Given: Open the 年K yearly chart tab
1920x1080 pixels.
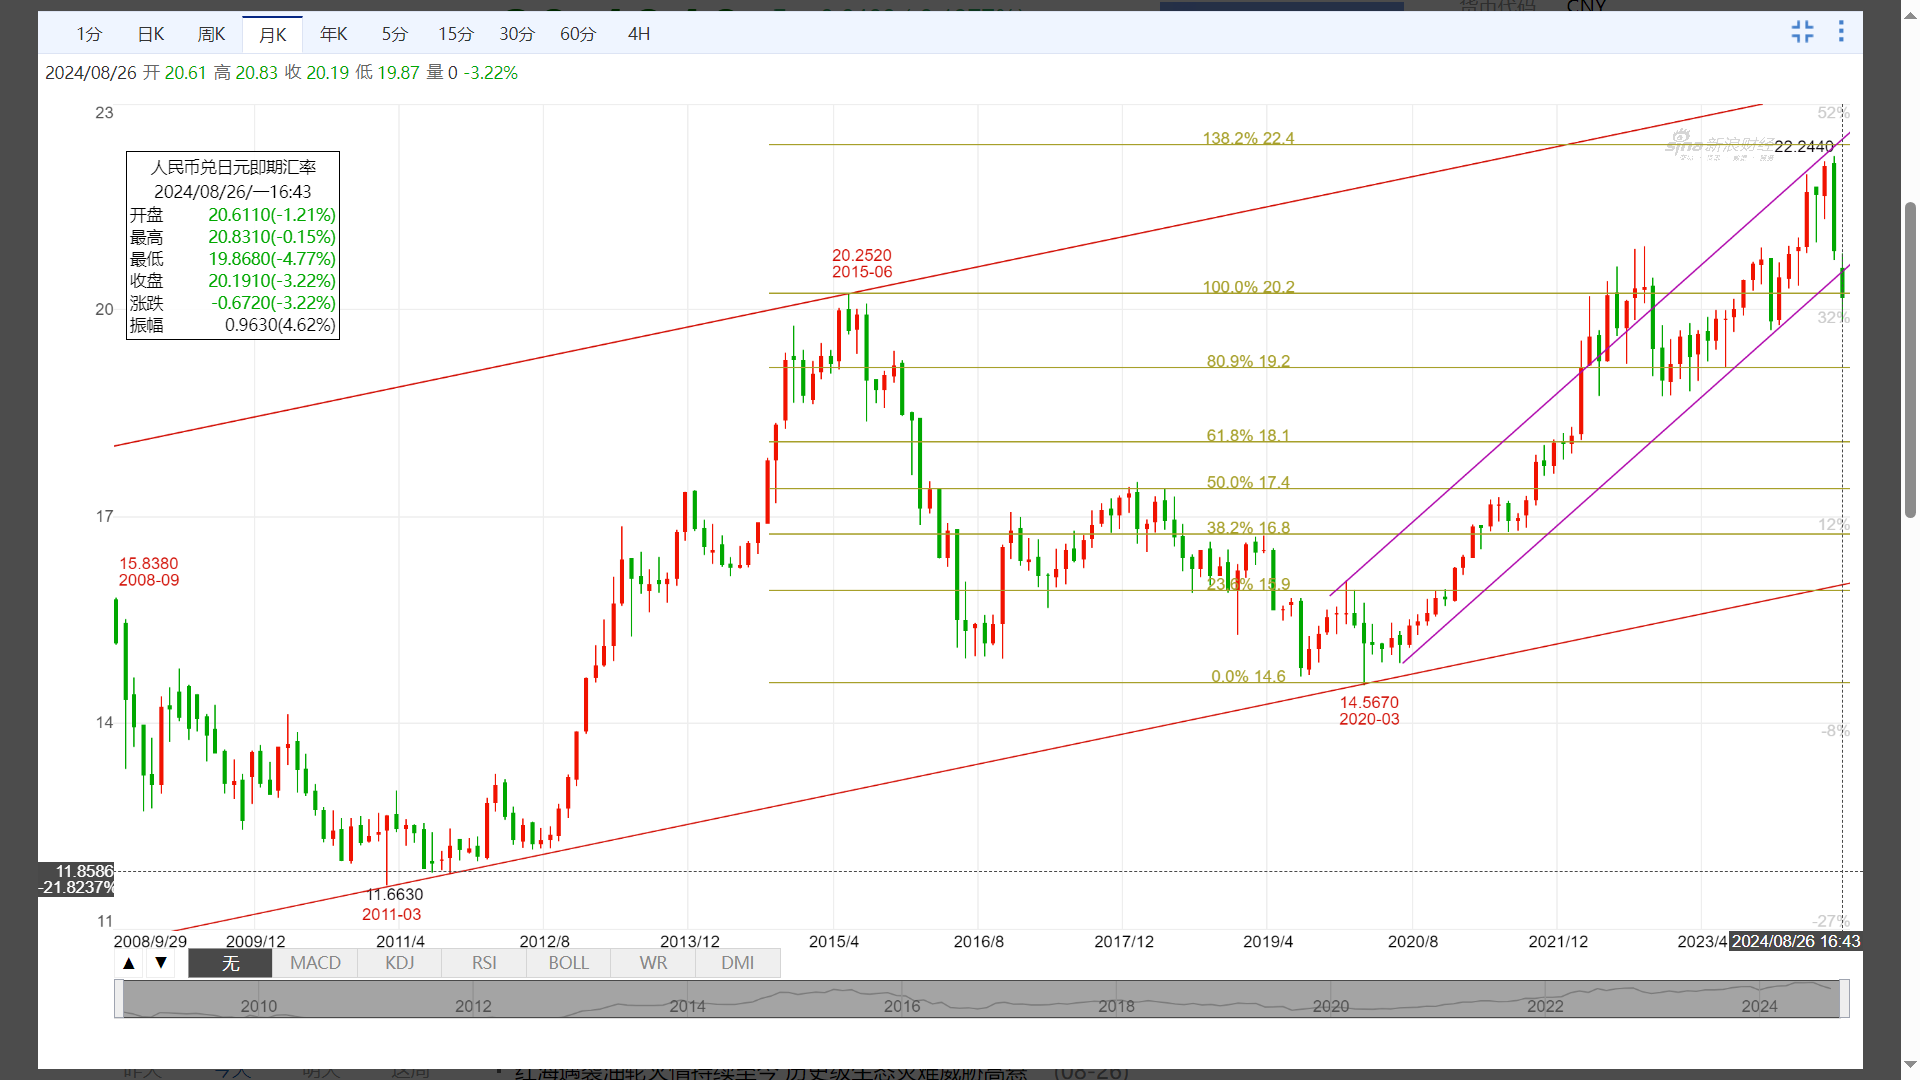Looking at the screenshot, I should [333, 34].
